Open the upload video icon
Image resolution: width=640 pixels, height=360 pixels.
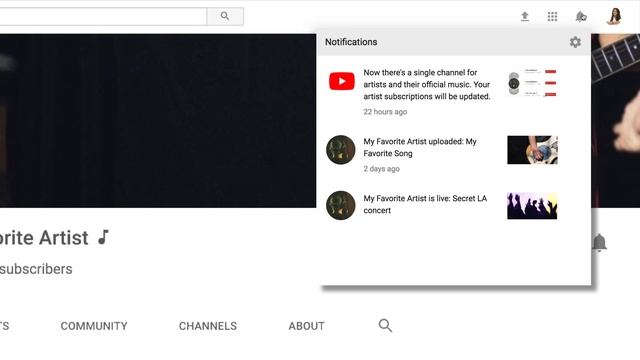[x=525, y=16]
